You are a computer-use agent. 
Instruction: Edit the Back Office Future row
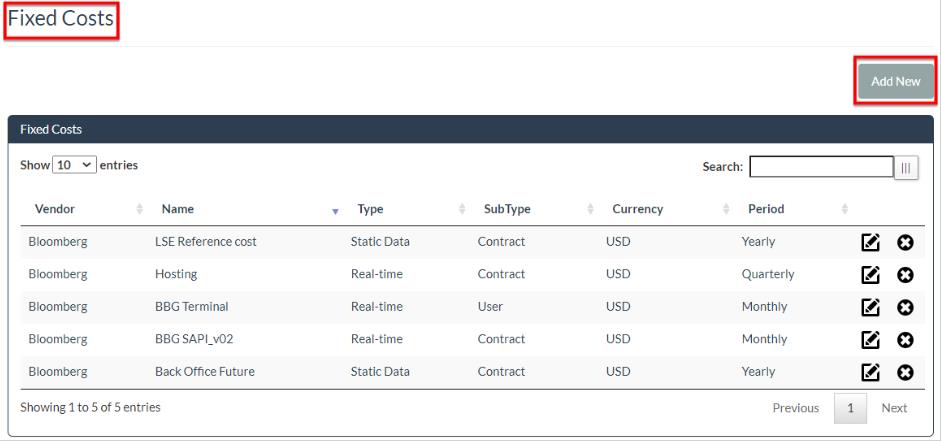[x=870, y=372]
